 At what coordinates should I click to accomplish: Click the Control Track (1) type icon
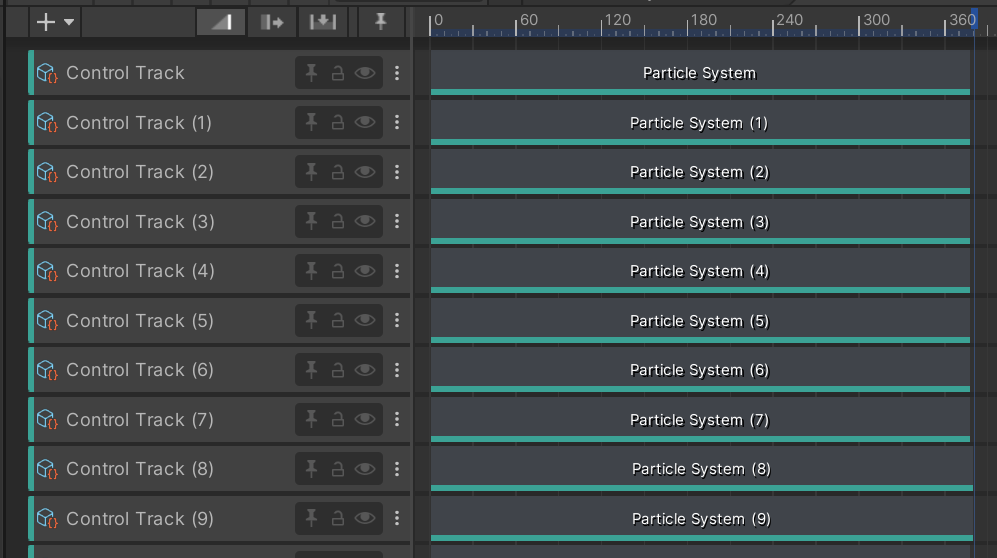pyautogui.click(x=47, y=122)
